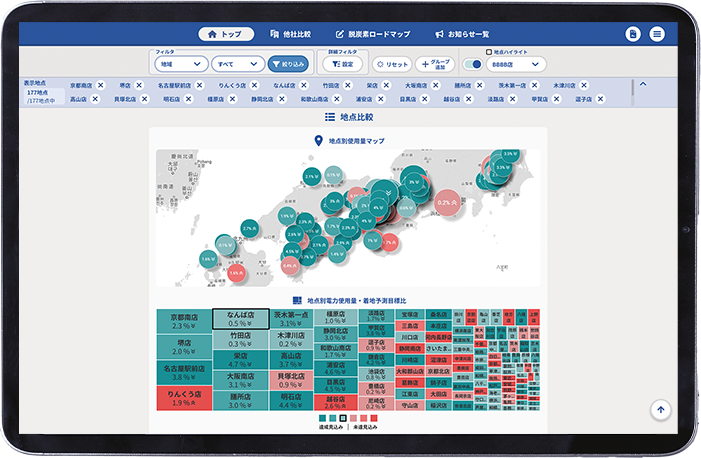Click the リセット reset button
This screenshot has width=701, height=458.
(391, 64)
